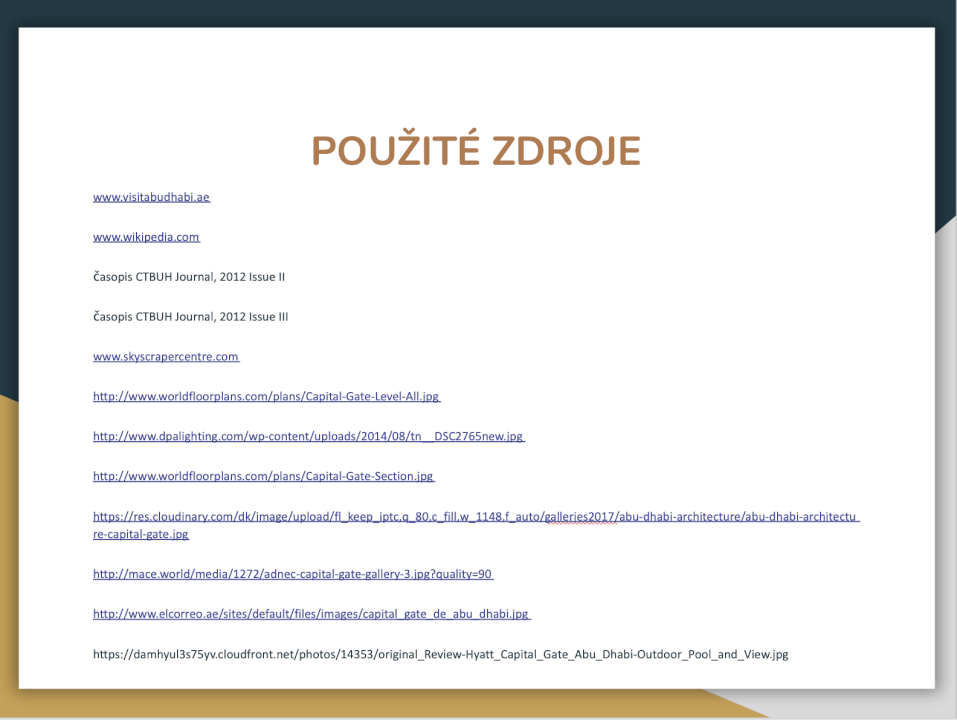Open the www.visitabudhabi.ae link
The height and width of the screenshot is (720, 957).
pos(151,197)
